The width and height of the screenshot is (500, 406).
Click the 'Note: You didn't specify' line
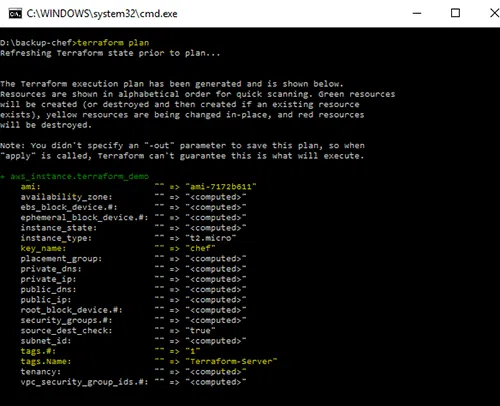(x=182, y=146)
